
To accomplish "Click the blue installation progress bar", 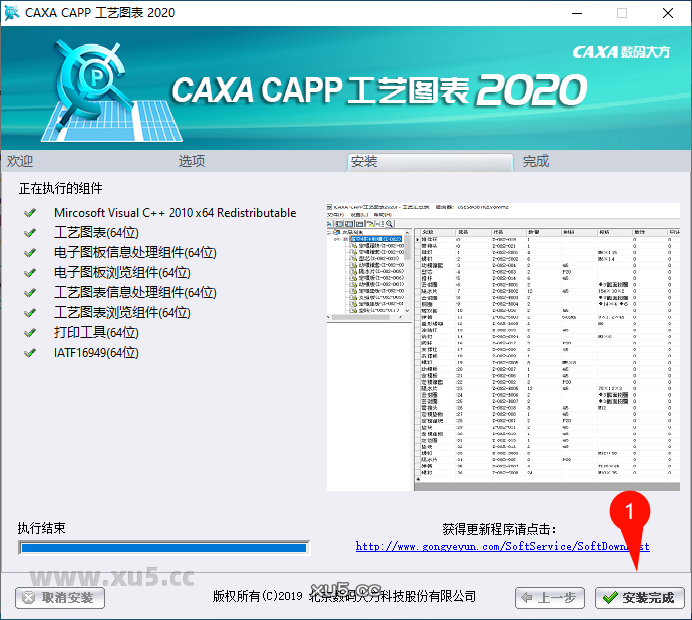I will tap(163, 547).
